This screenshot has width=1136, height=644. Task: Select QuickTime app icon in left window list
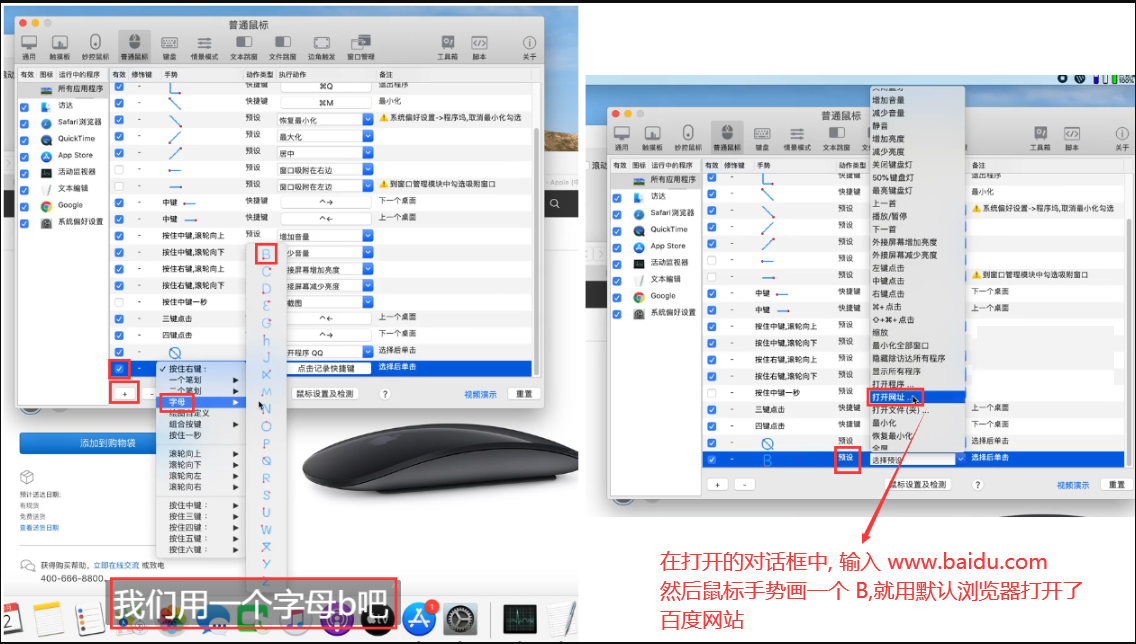click(x=46, y=139)
